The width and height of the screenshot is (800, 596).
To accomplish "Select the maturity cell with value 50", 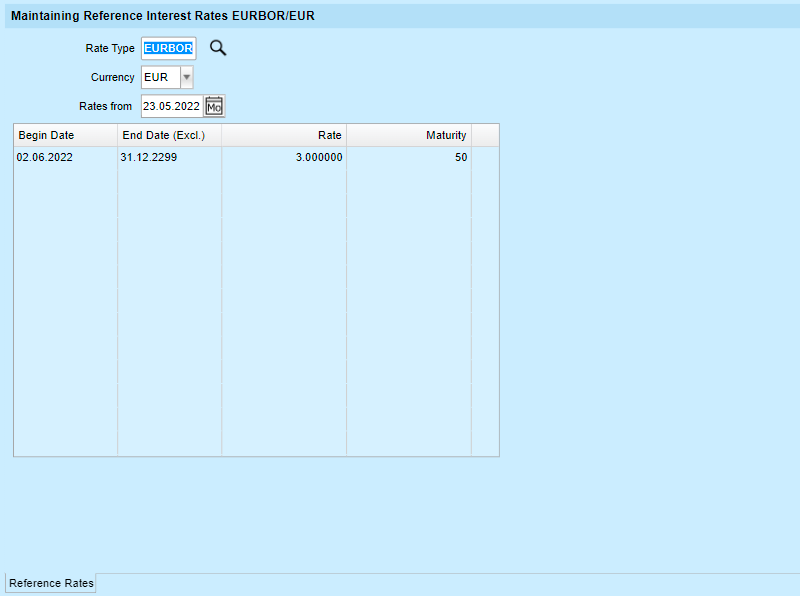I will click(x=409, y=157).
